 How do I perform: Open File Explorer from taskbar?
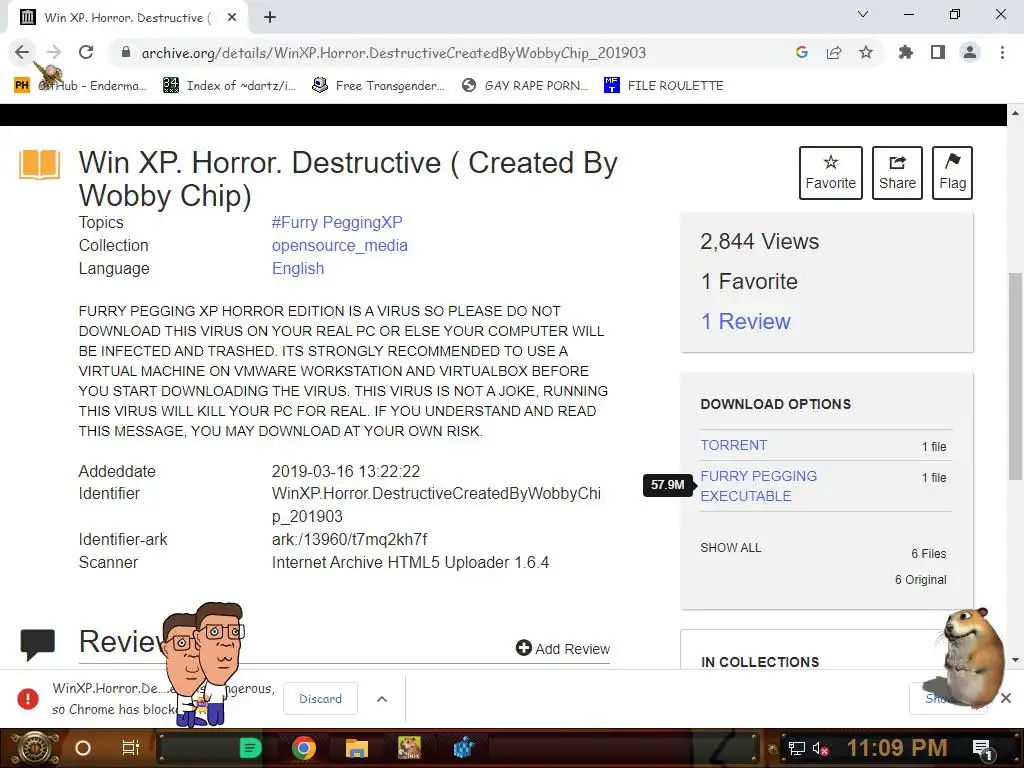[x=357, y=748]
